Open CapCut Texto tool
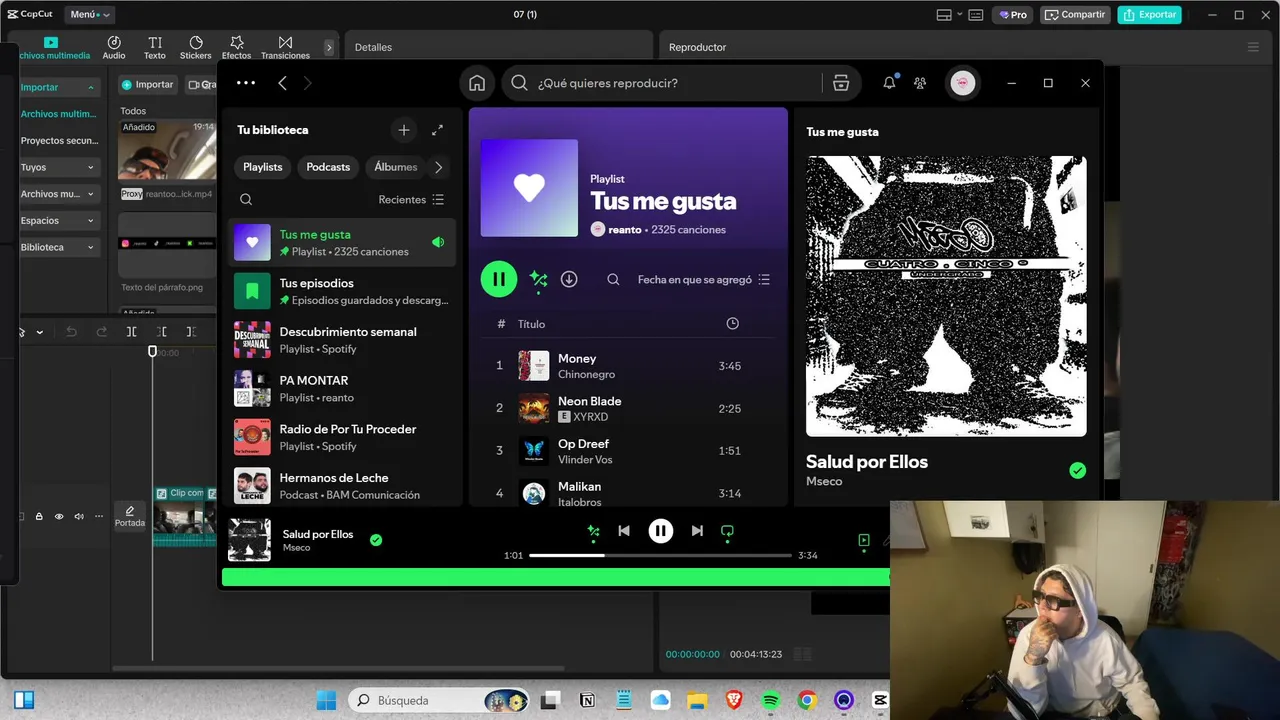This screenshot has width=1280, height=720. point(155,47)
